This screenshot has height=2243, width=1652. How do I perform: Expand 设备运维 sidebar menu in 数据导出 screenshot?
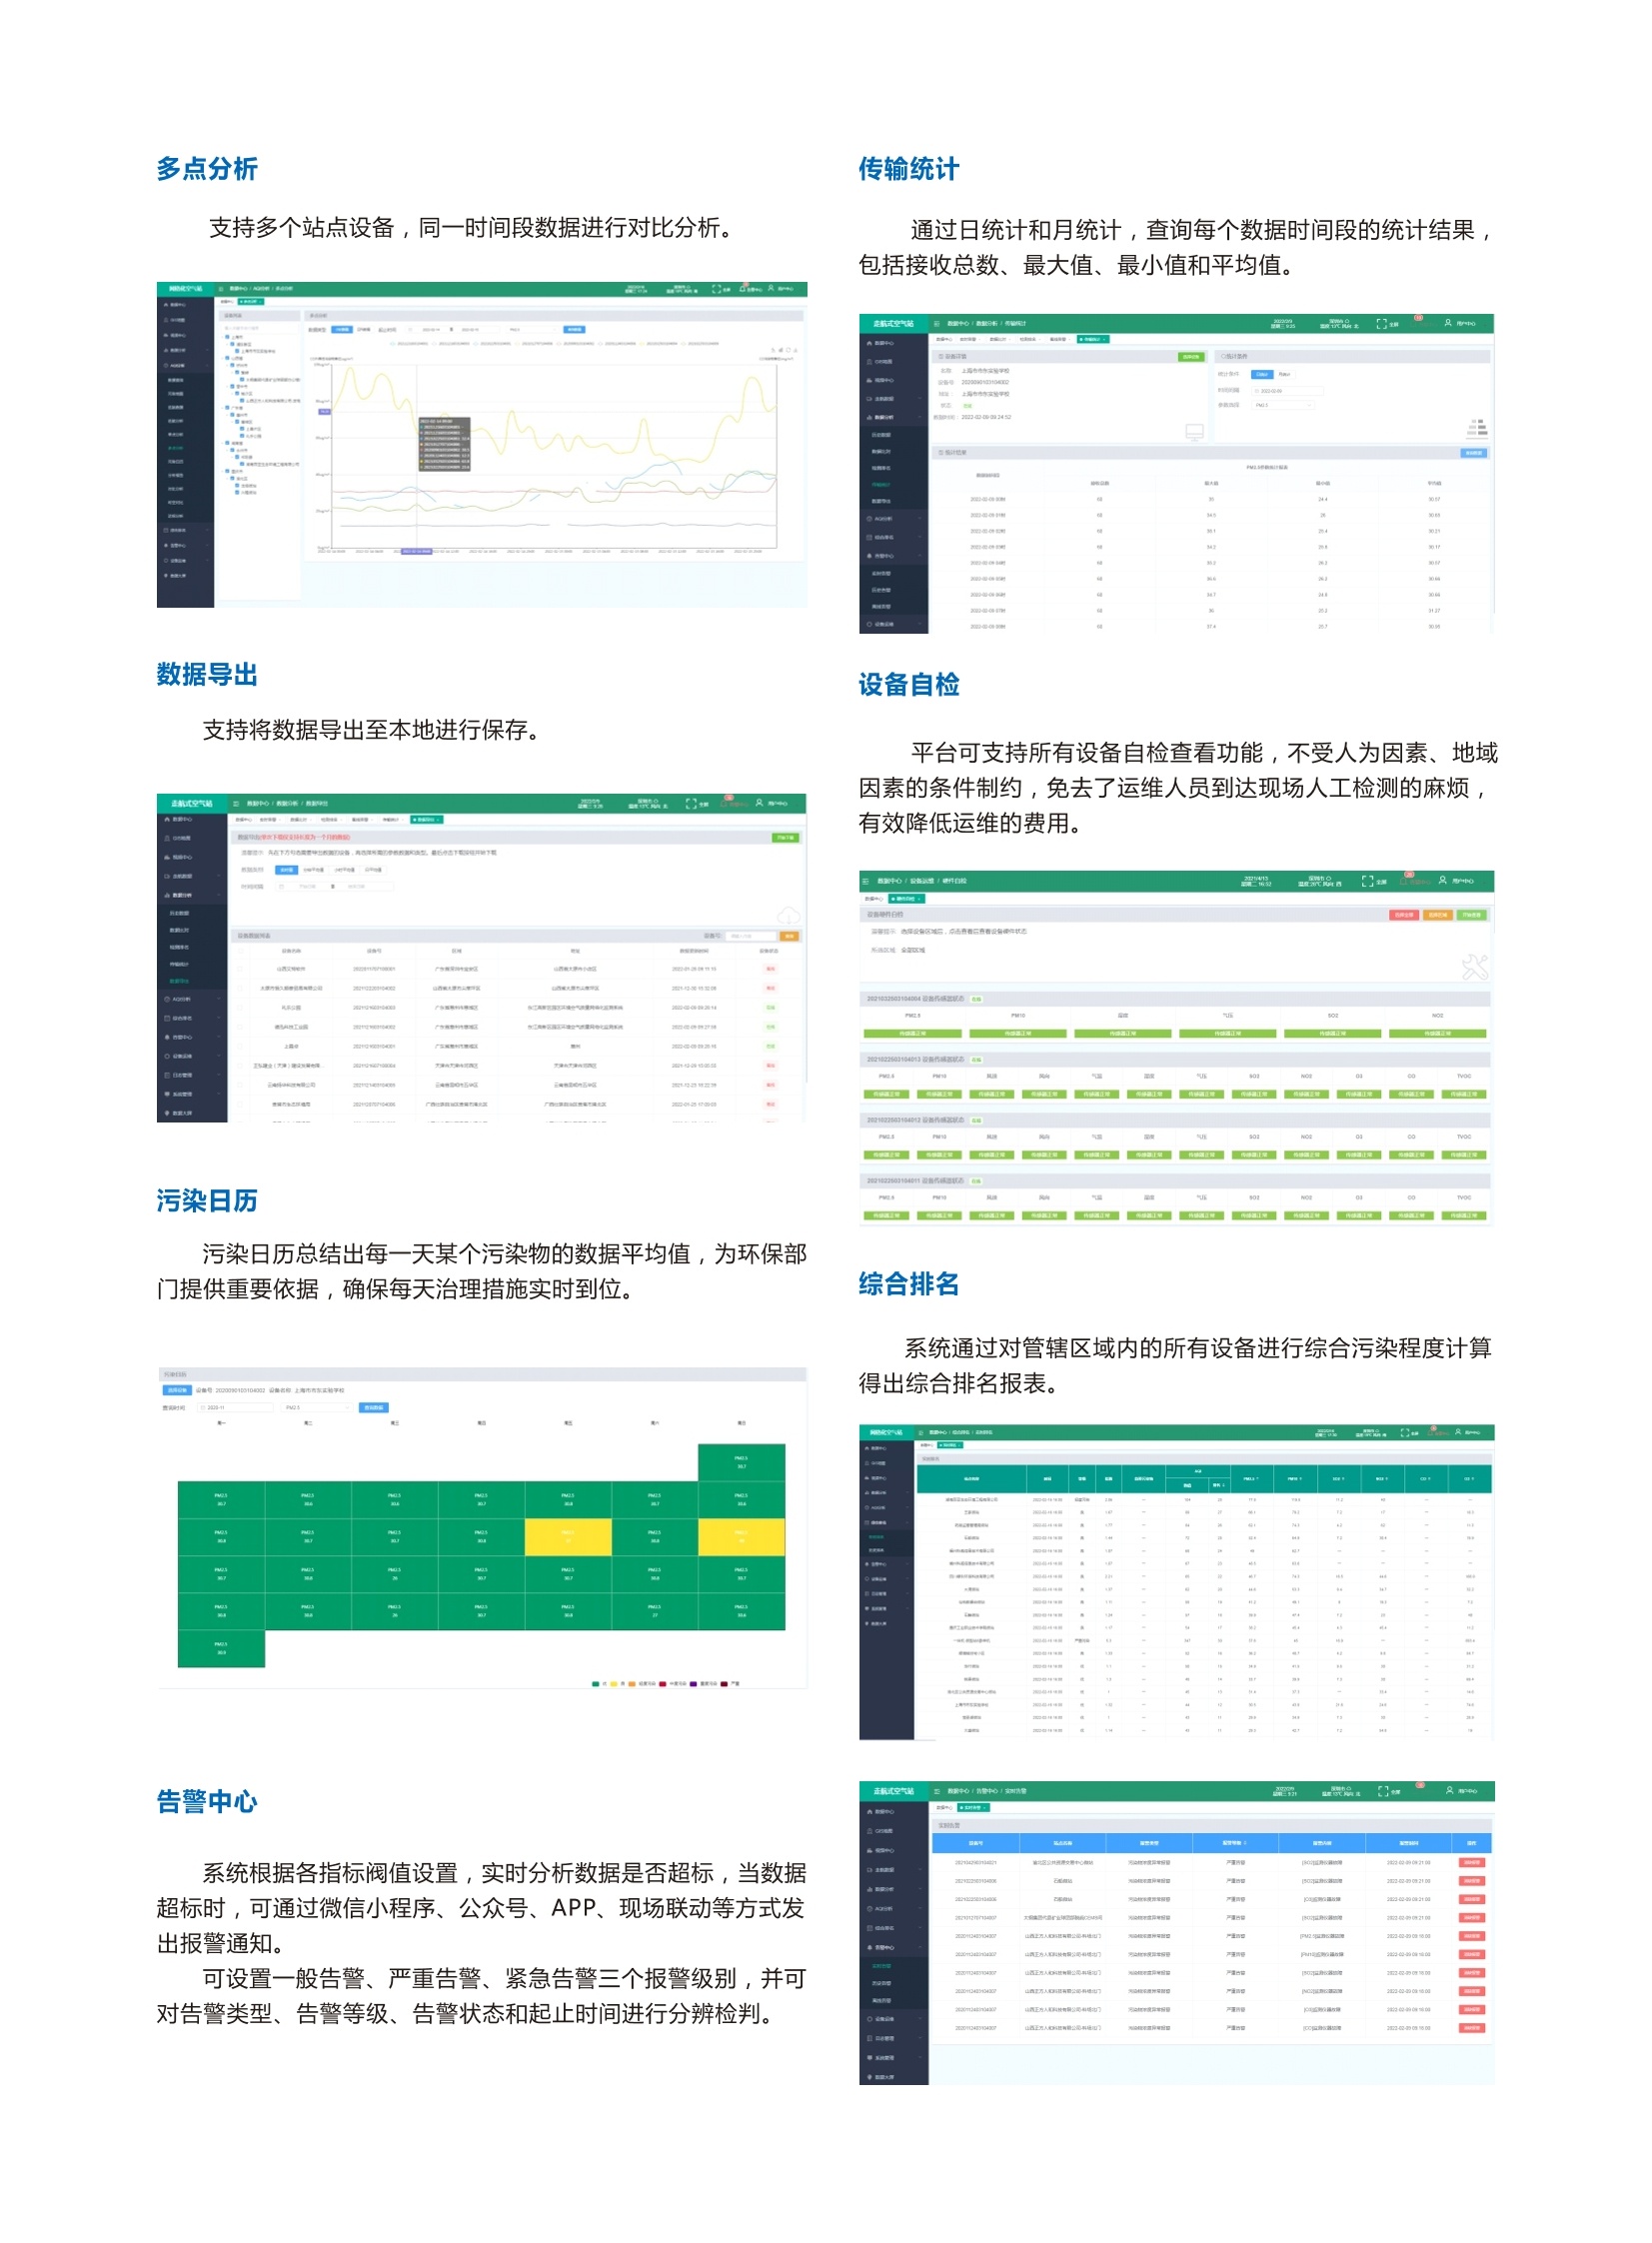[x=192, y=1056]
